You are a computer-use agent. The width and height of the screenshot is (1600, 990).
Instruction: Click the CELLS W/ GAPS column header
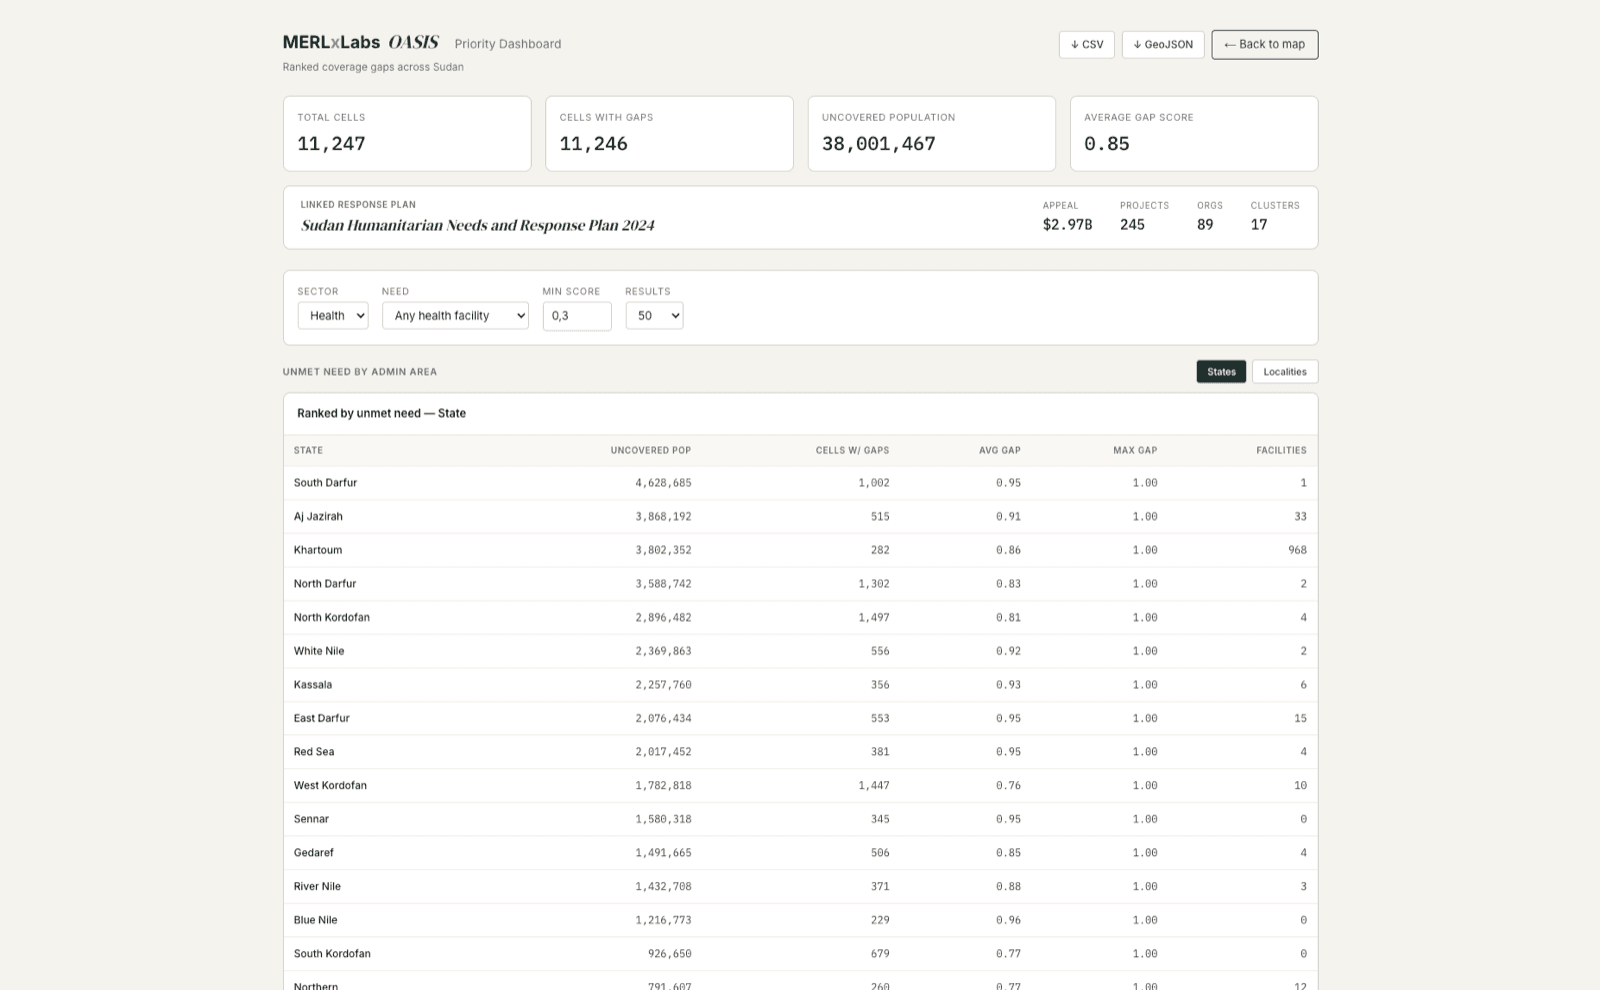coord(852,450)
